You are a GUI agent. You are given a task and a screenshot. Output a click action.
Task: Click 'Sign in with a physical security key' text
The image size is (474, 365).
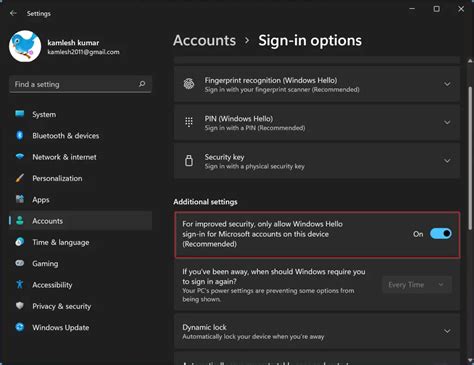coord(254,166)
